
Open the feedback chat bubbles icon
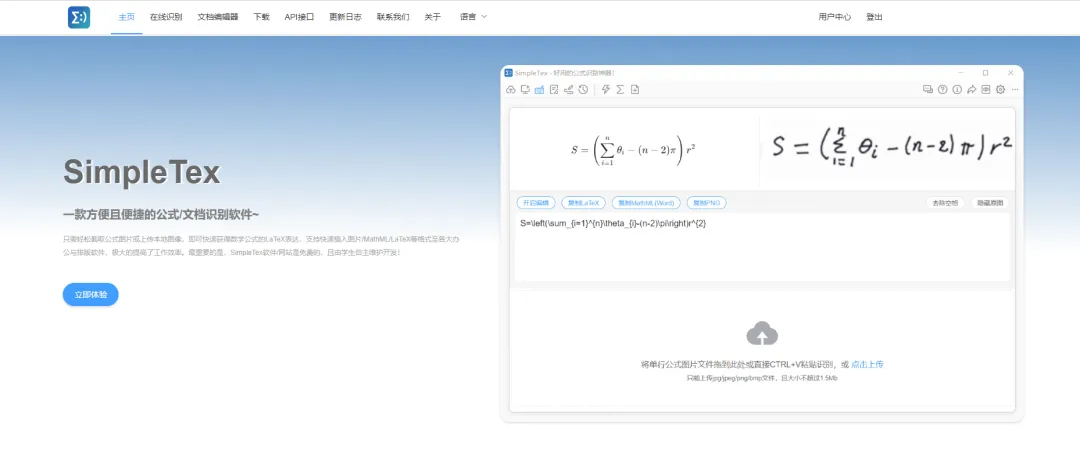(928, 90)
